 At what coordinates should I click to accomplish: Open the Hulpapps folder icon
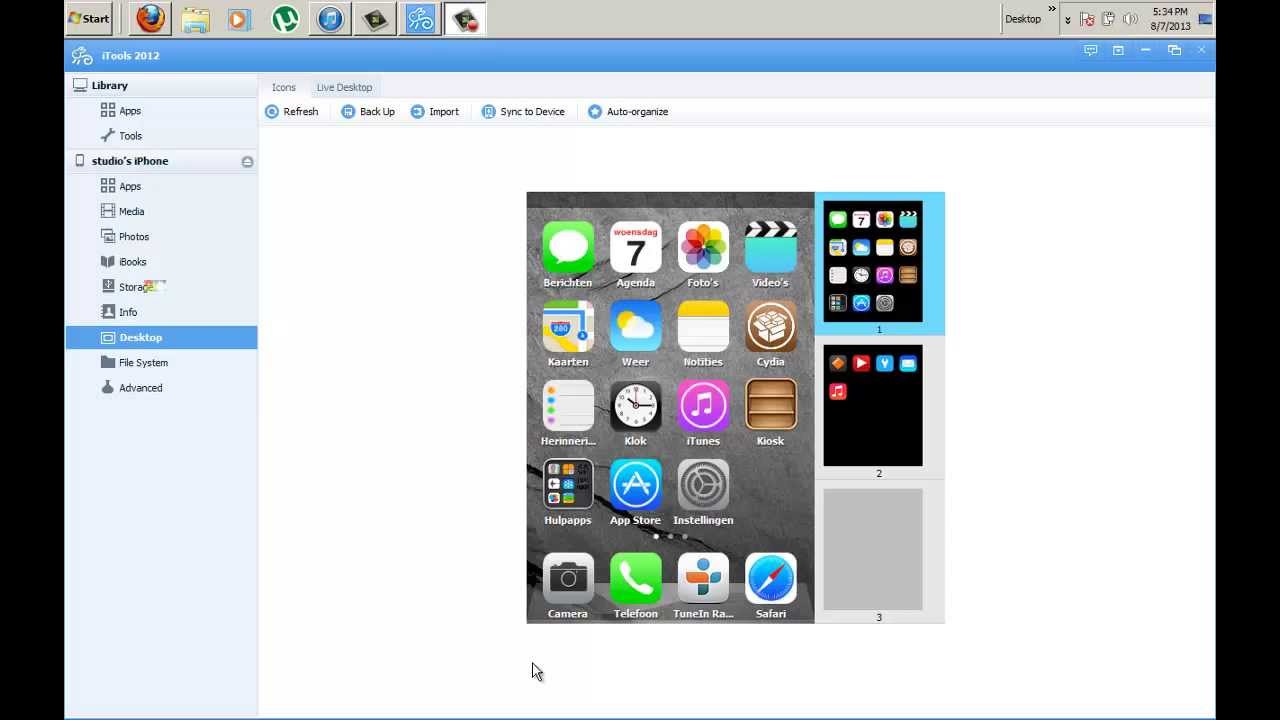tap(568, 484)
